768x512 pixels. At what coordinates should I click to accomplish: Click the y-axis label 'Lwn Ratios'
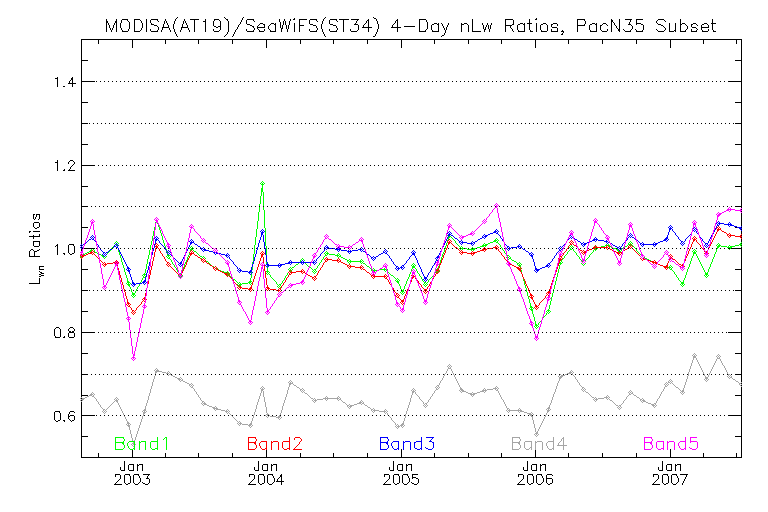pos(35,249)
